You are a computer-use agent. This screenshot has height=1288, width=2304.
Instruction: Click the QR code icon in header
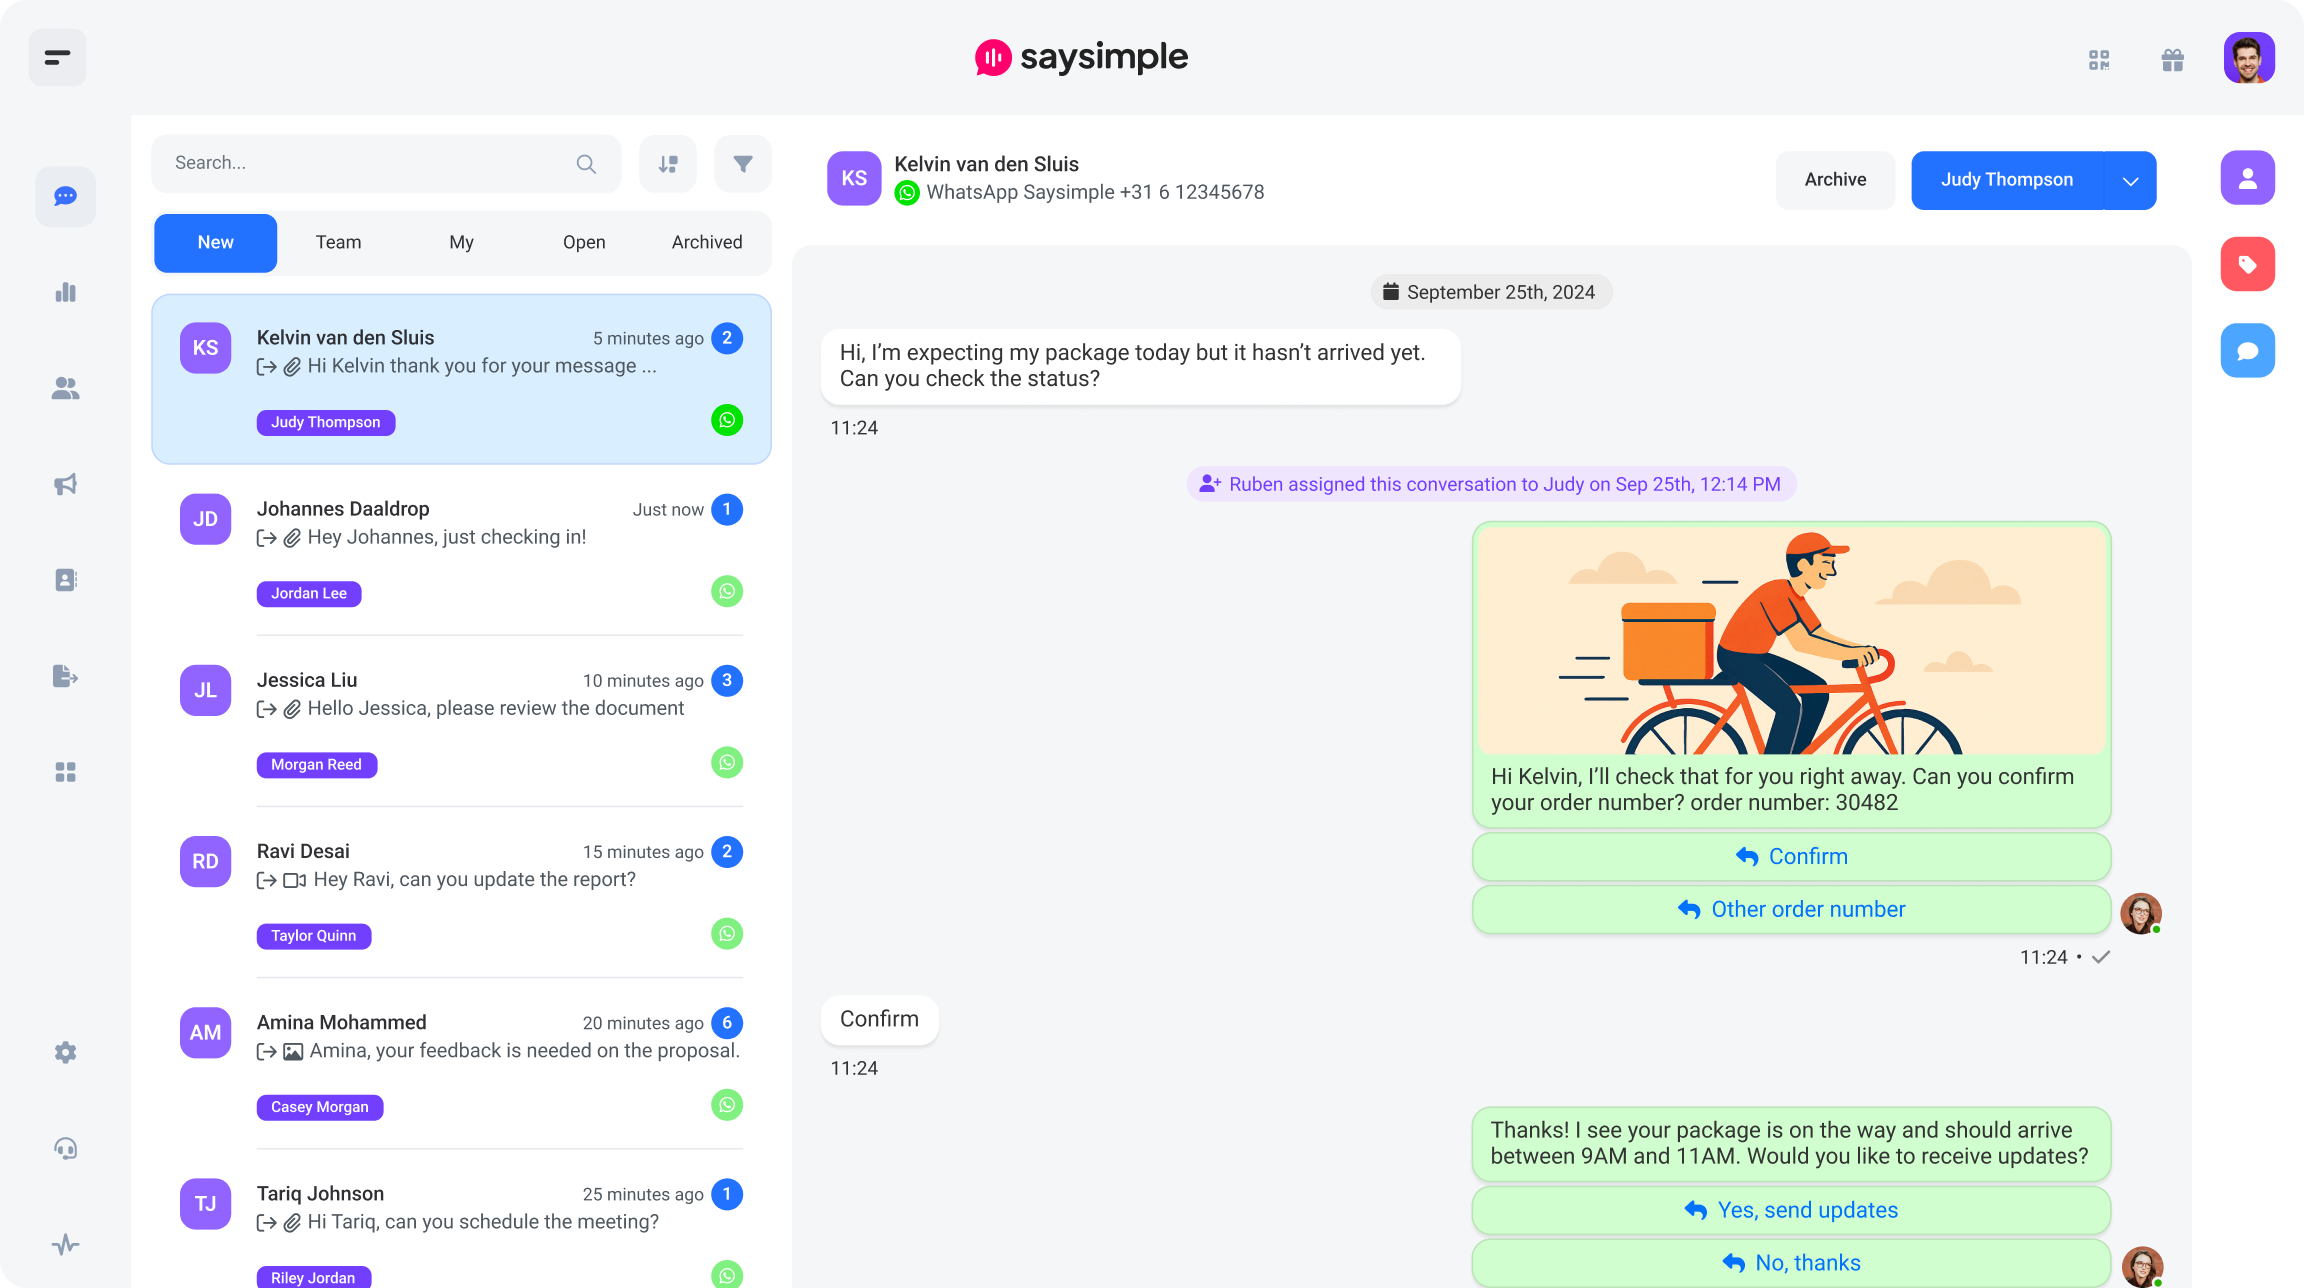pyautogui.click(x=2099, y=60)
